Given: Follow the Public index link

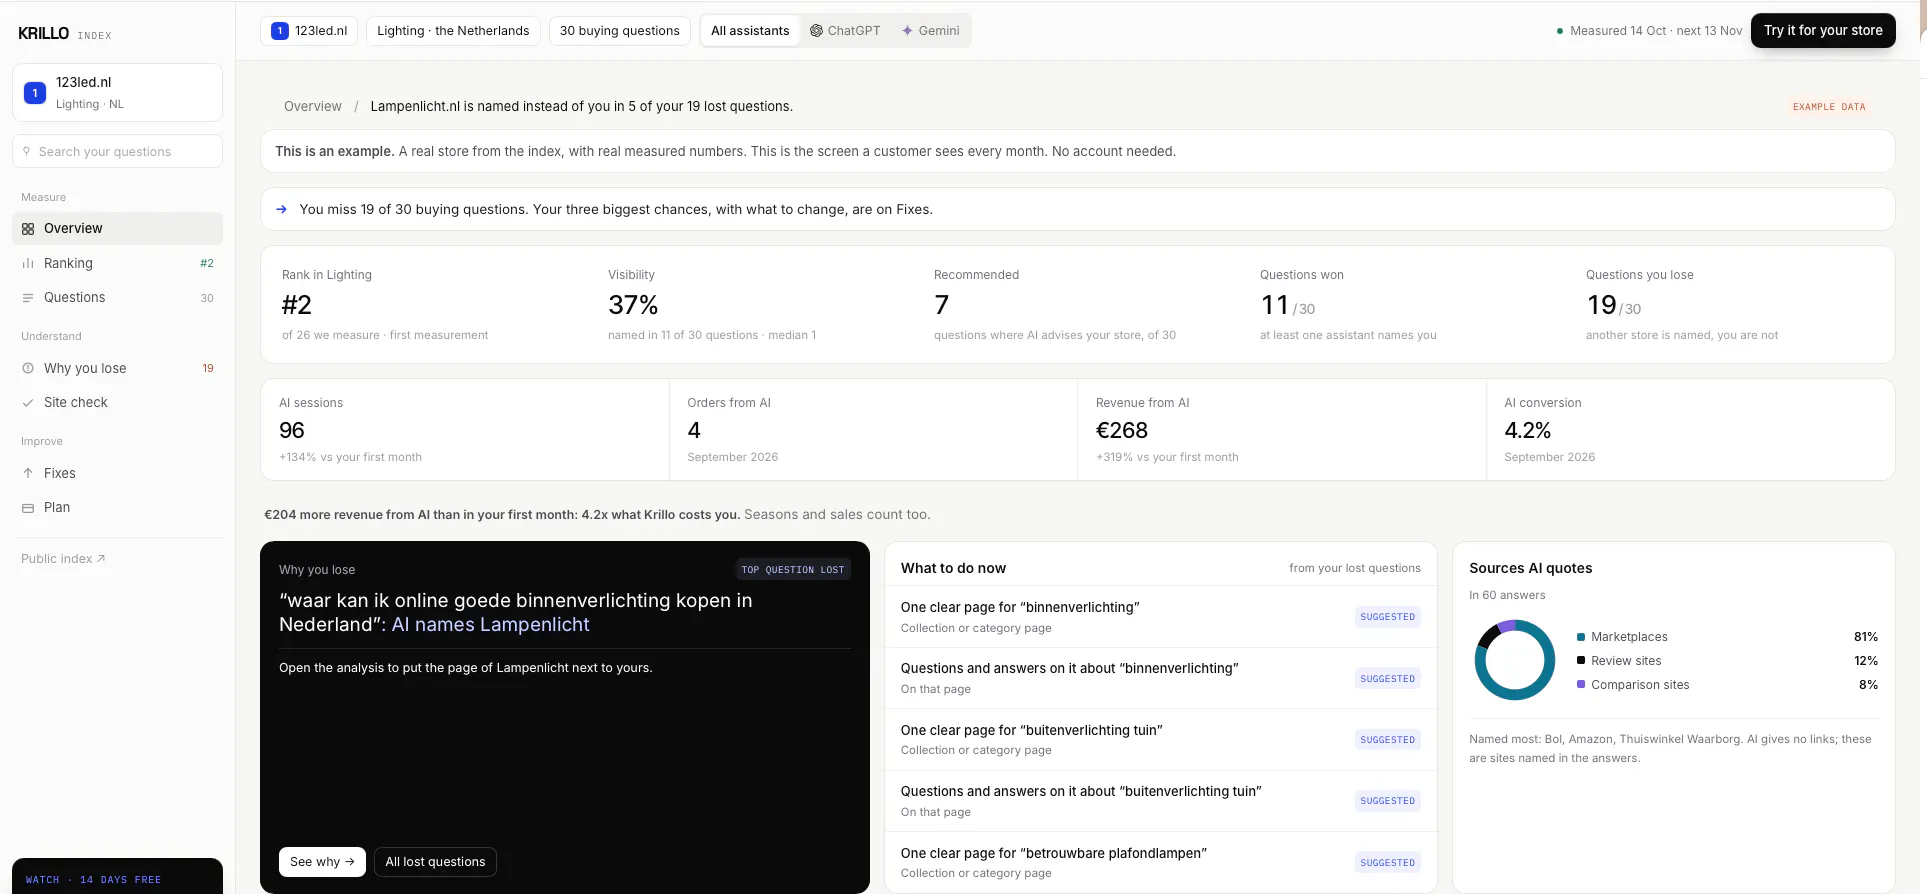Looking at the screenshot, I should click(63, 559).
